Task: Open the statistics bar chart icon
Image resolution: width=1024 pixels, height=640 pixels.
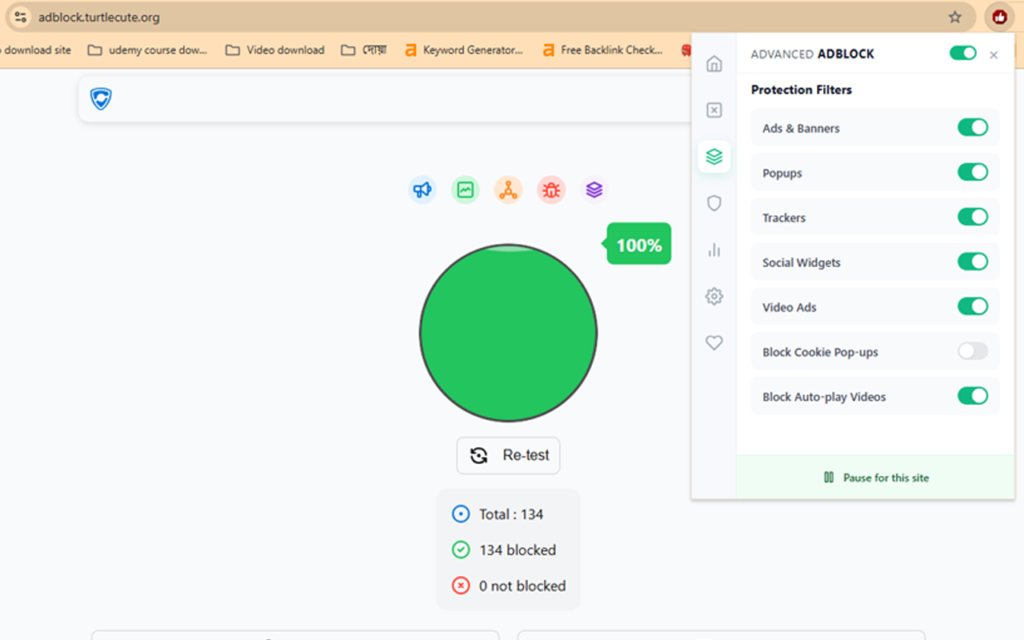Action: [x=714, y=250]
